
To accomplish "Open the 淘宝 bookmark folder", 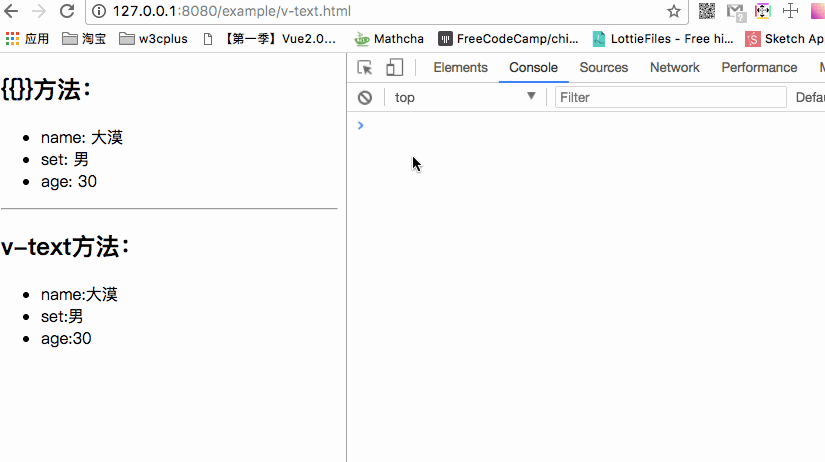I will 84,39.
